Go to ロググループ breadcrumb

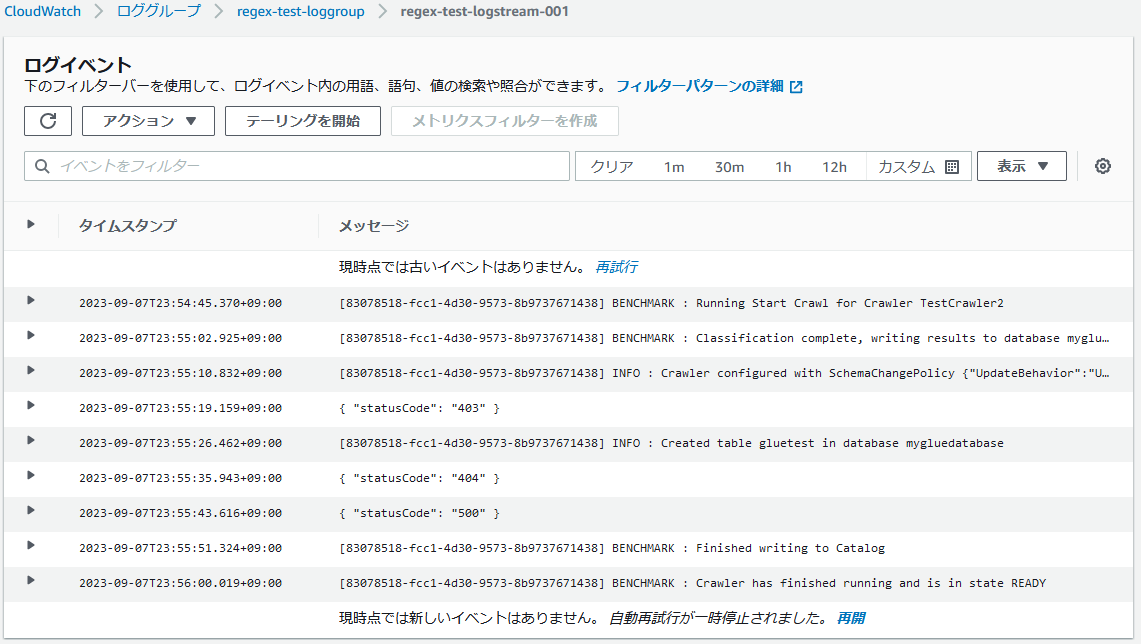pos(159,12)
